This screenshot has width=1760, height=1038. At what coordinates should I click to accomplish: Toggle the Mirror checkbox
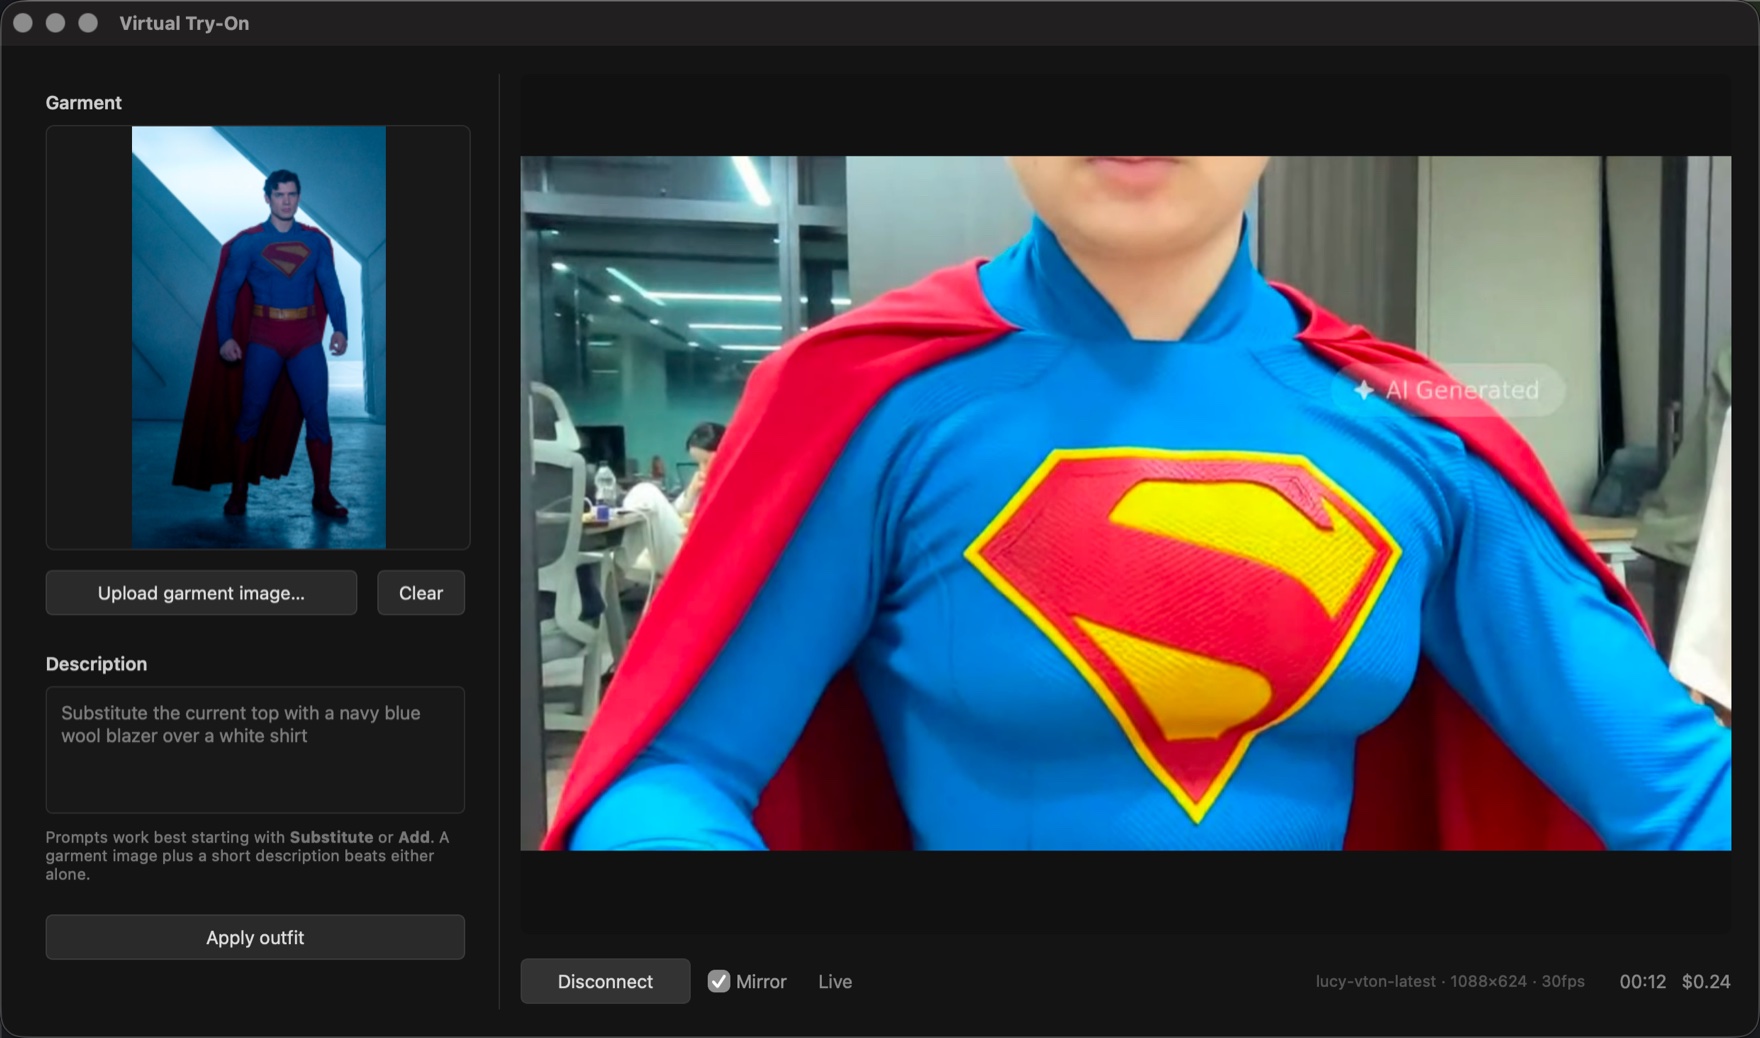pos(719,981)
